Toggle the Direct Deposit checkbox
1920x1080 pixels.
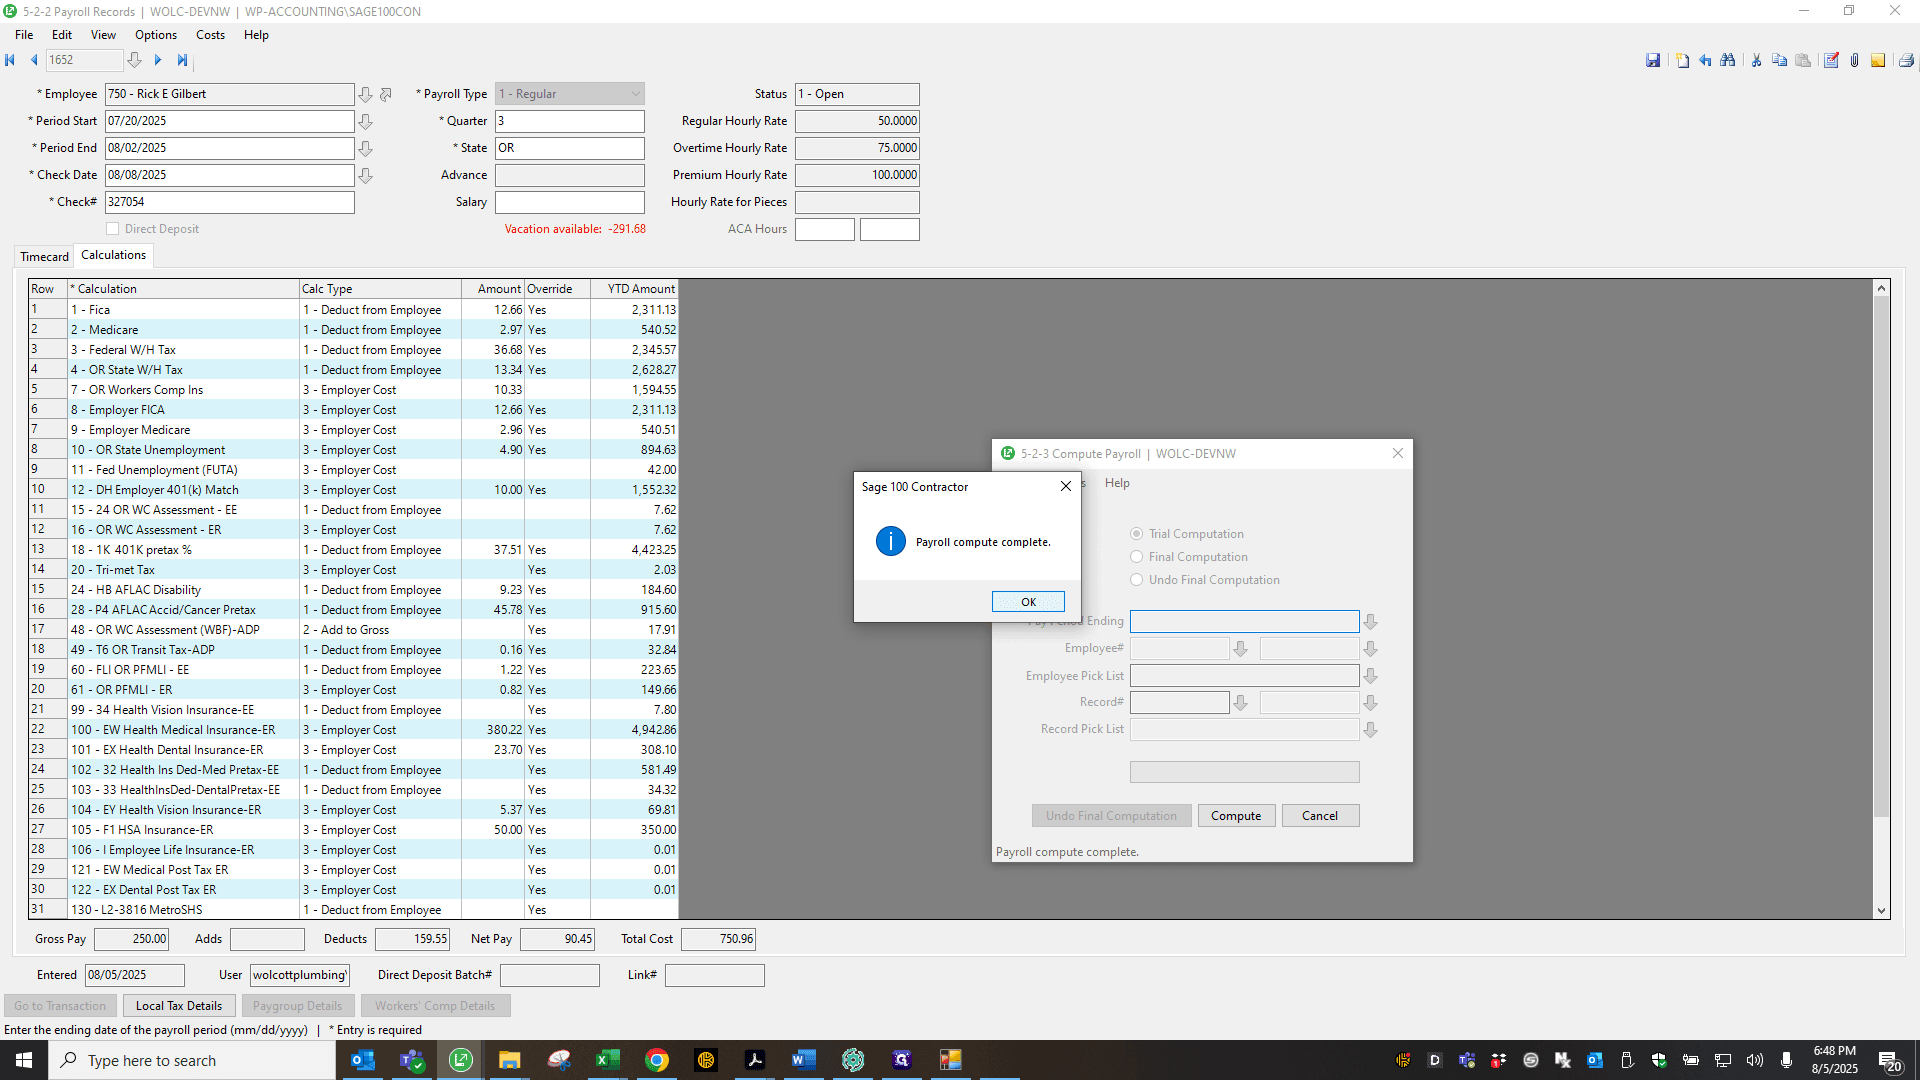[113, 229]
